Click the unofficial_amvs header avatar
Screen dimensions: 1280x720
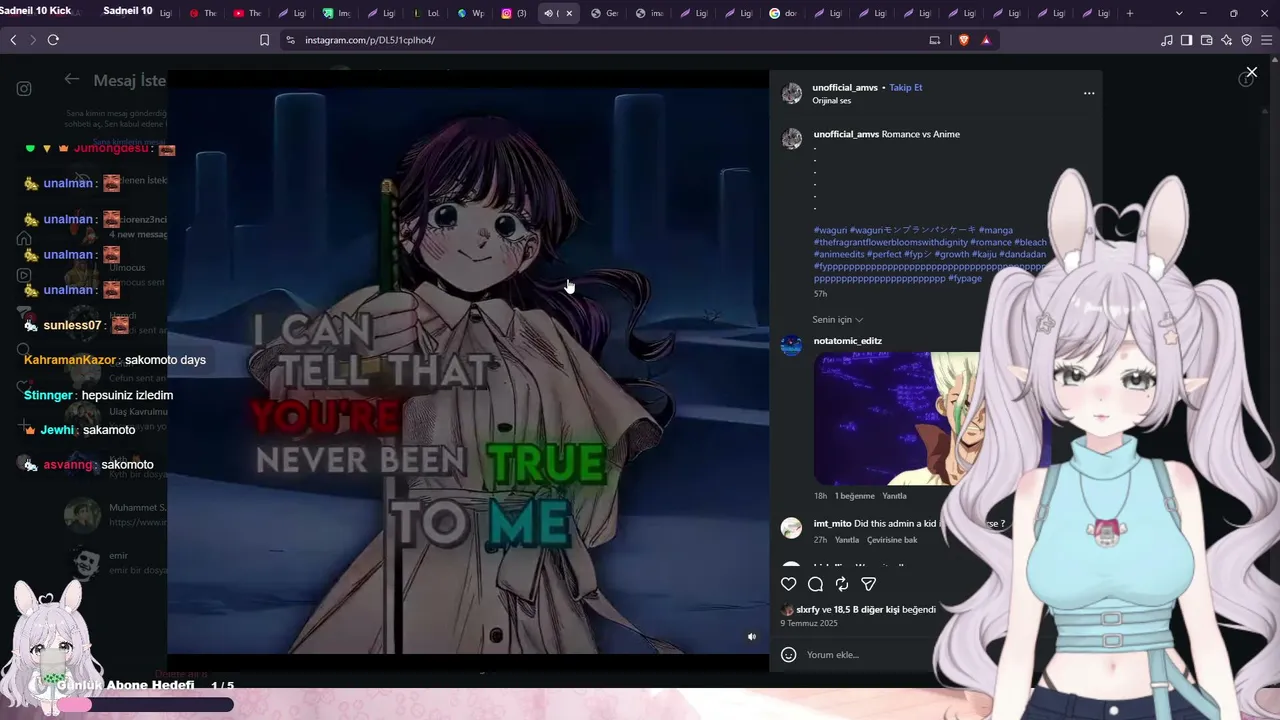pos(792,94)
